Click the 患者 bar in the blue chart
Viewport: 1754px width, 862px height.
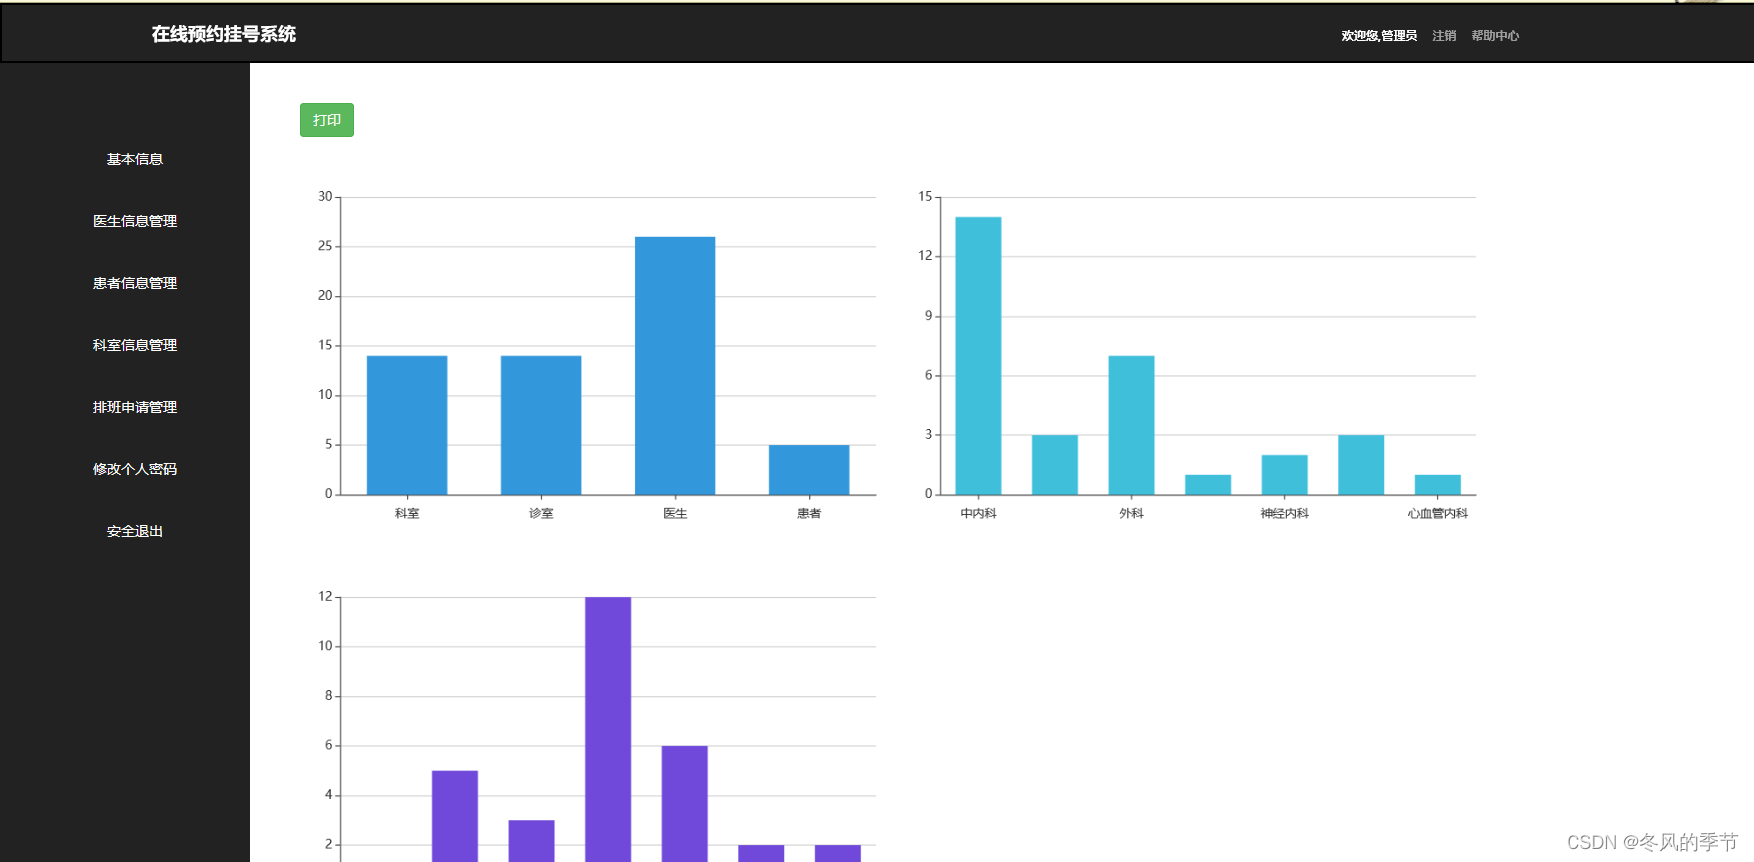click(x=809, y=470)
